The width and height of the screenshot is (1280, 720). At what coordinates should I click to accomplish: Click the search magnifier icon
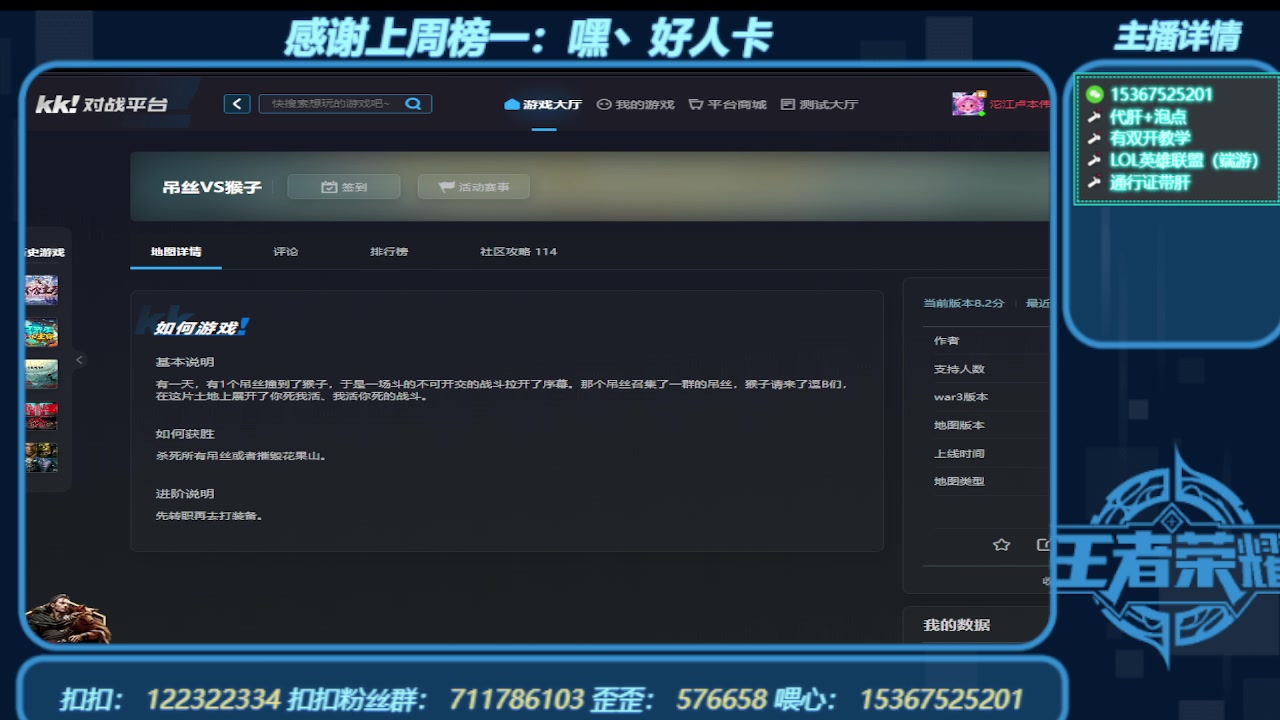(x=413, y=103)
